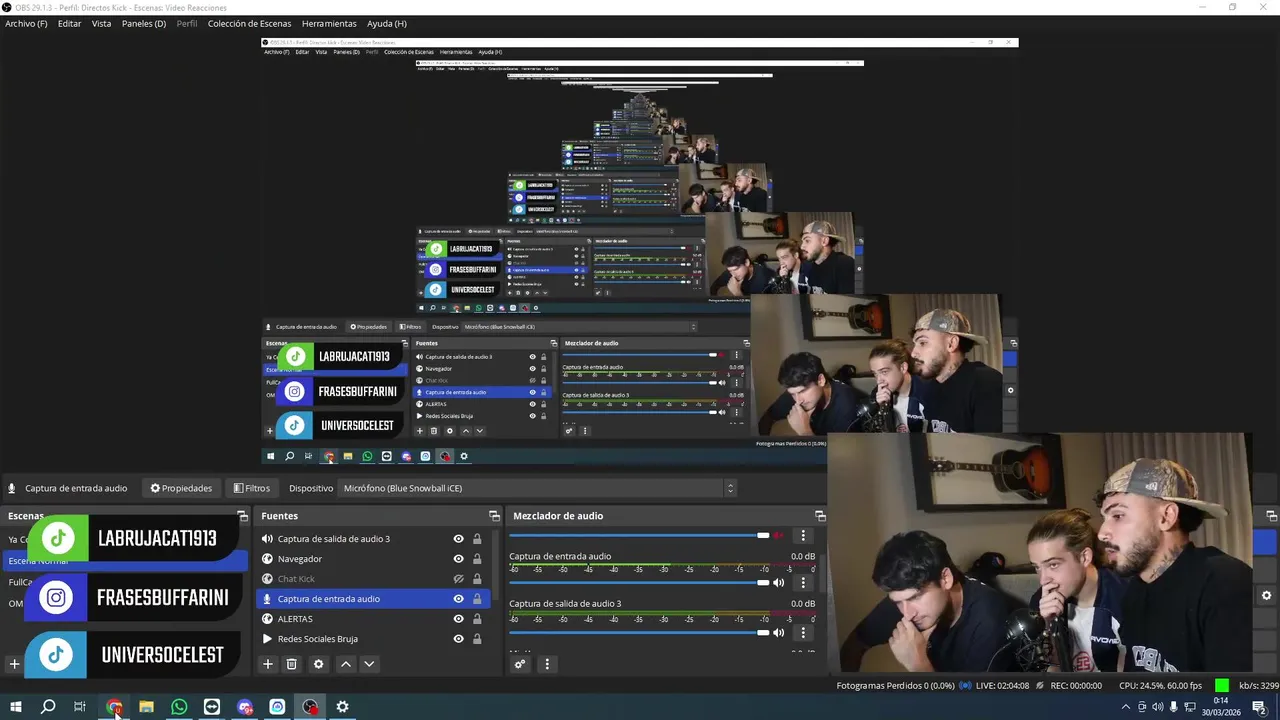Open the Windows Start menu
This screenshot has width=1280, height=720.
point(16,707)
